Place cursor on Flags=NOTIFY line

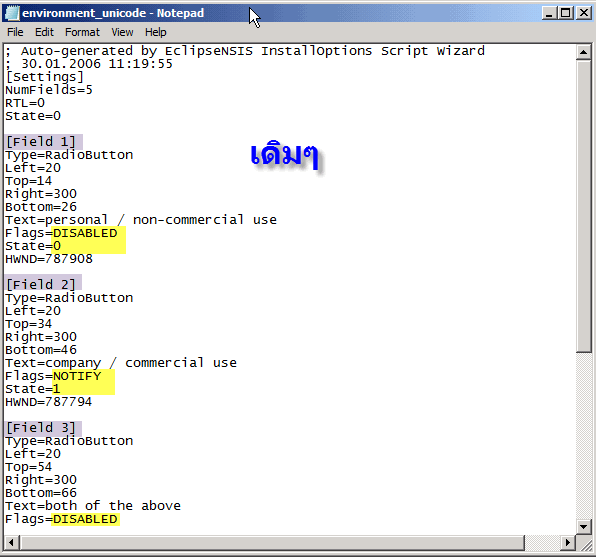[53, 376]
